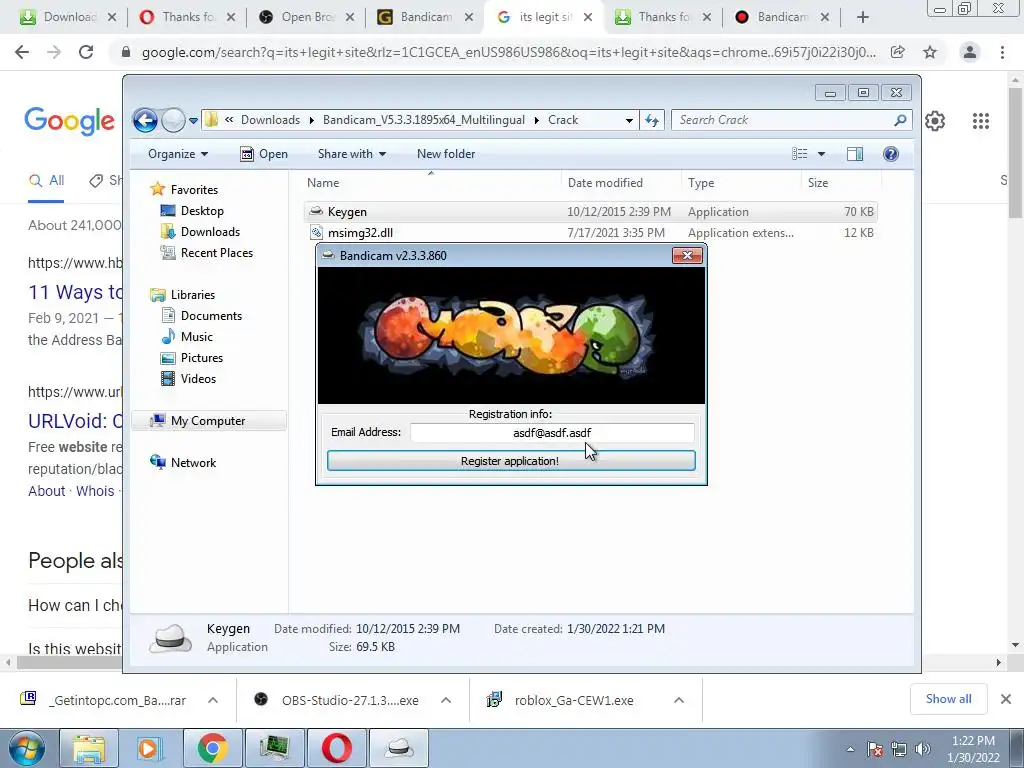Screen dimensions: 1024x768
Task: Switch to the Open Broadcaster tab
Action: coord(308,18)
